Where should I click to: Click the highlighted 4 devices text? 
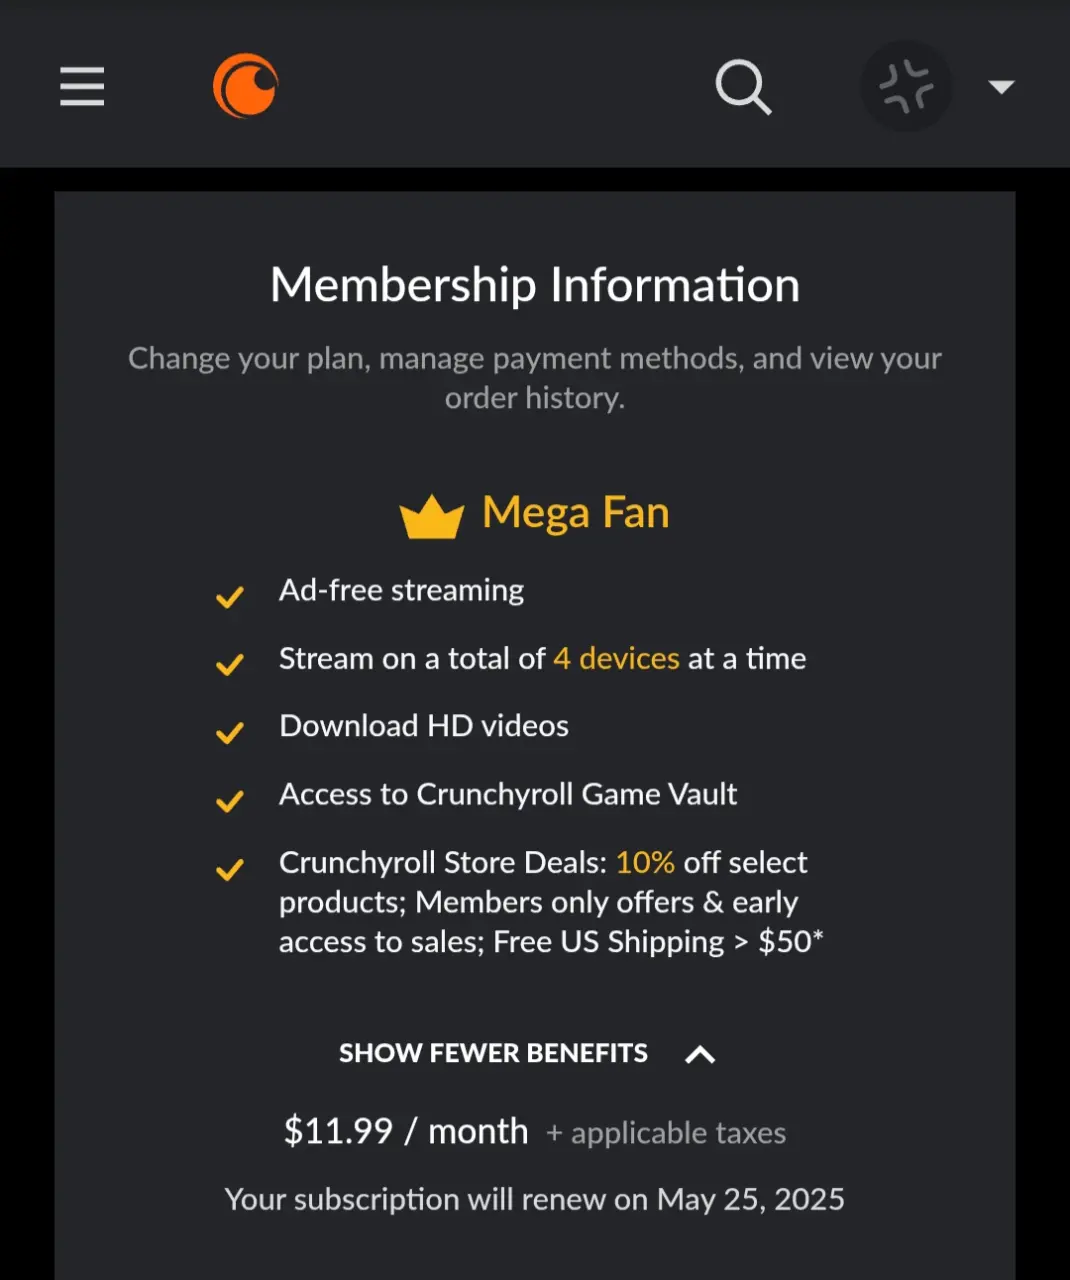(x=616, y=658)
